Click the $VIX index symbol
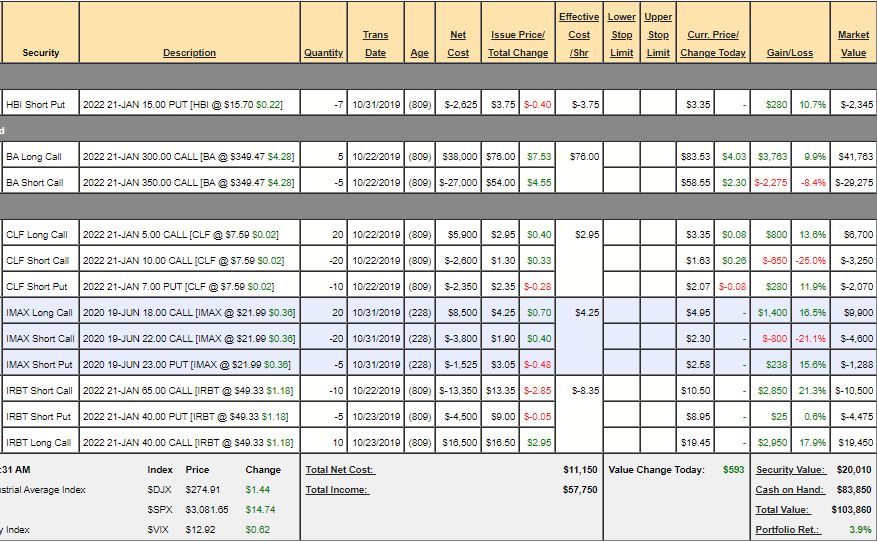The height and width of the screenshot is (542, 877). [158, 529]
